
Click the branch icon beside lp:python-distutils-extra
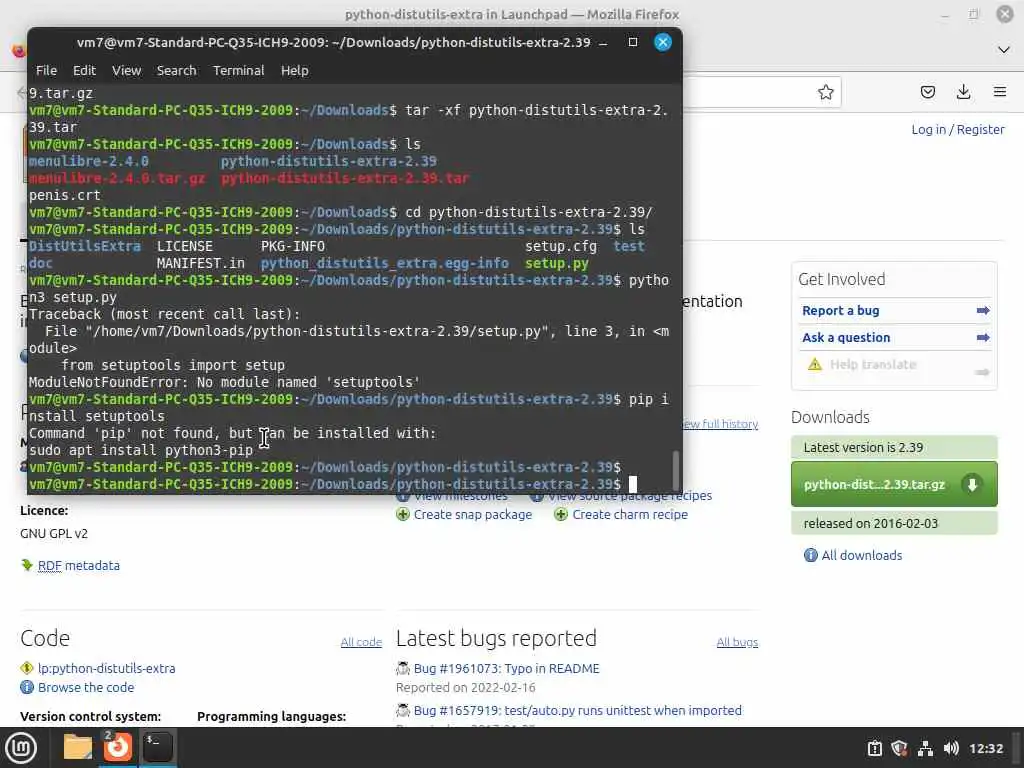pyautogui.click(x=27, y=668)
